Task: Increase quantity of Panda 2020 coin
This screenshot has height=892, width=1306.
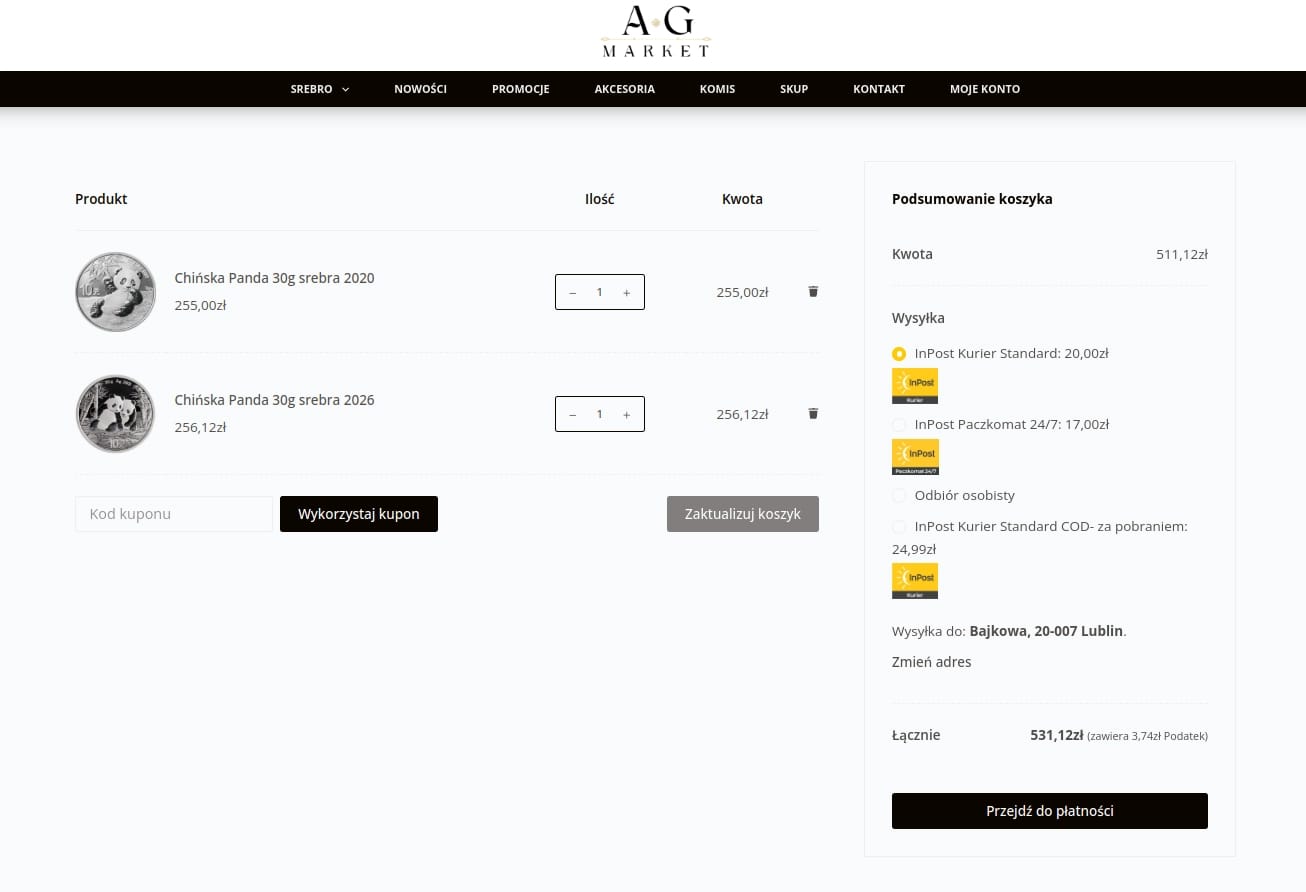Action: click(627, 292)
